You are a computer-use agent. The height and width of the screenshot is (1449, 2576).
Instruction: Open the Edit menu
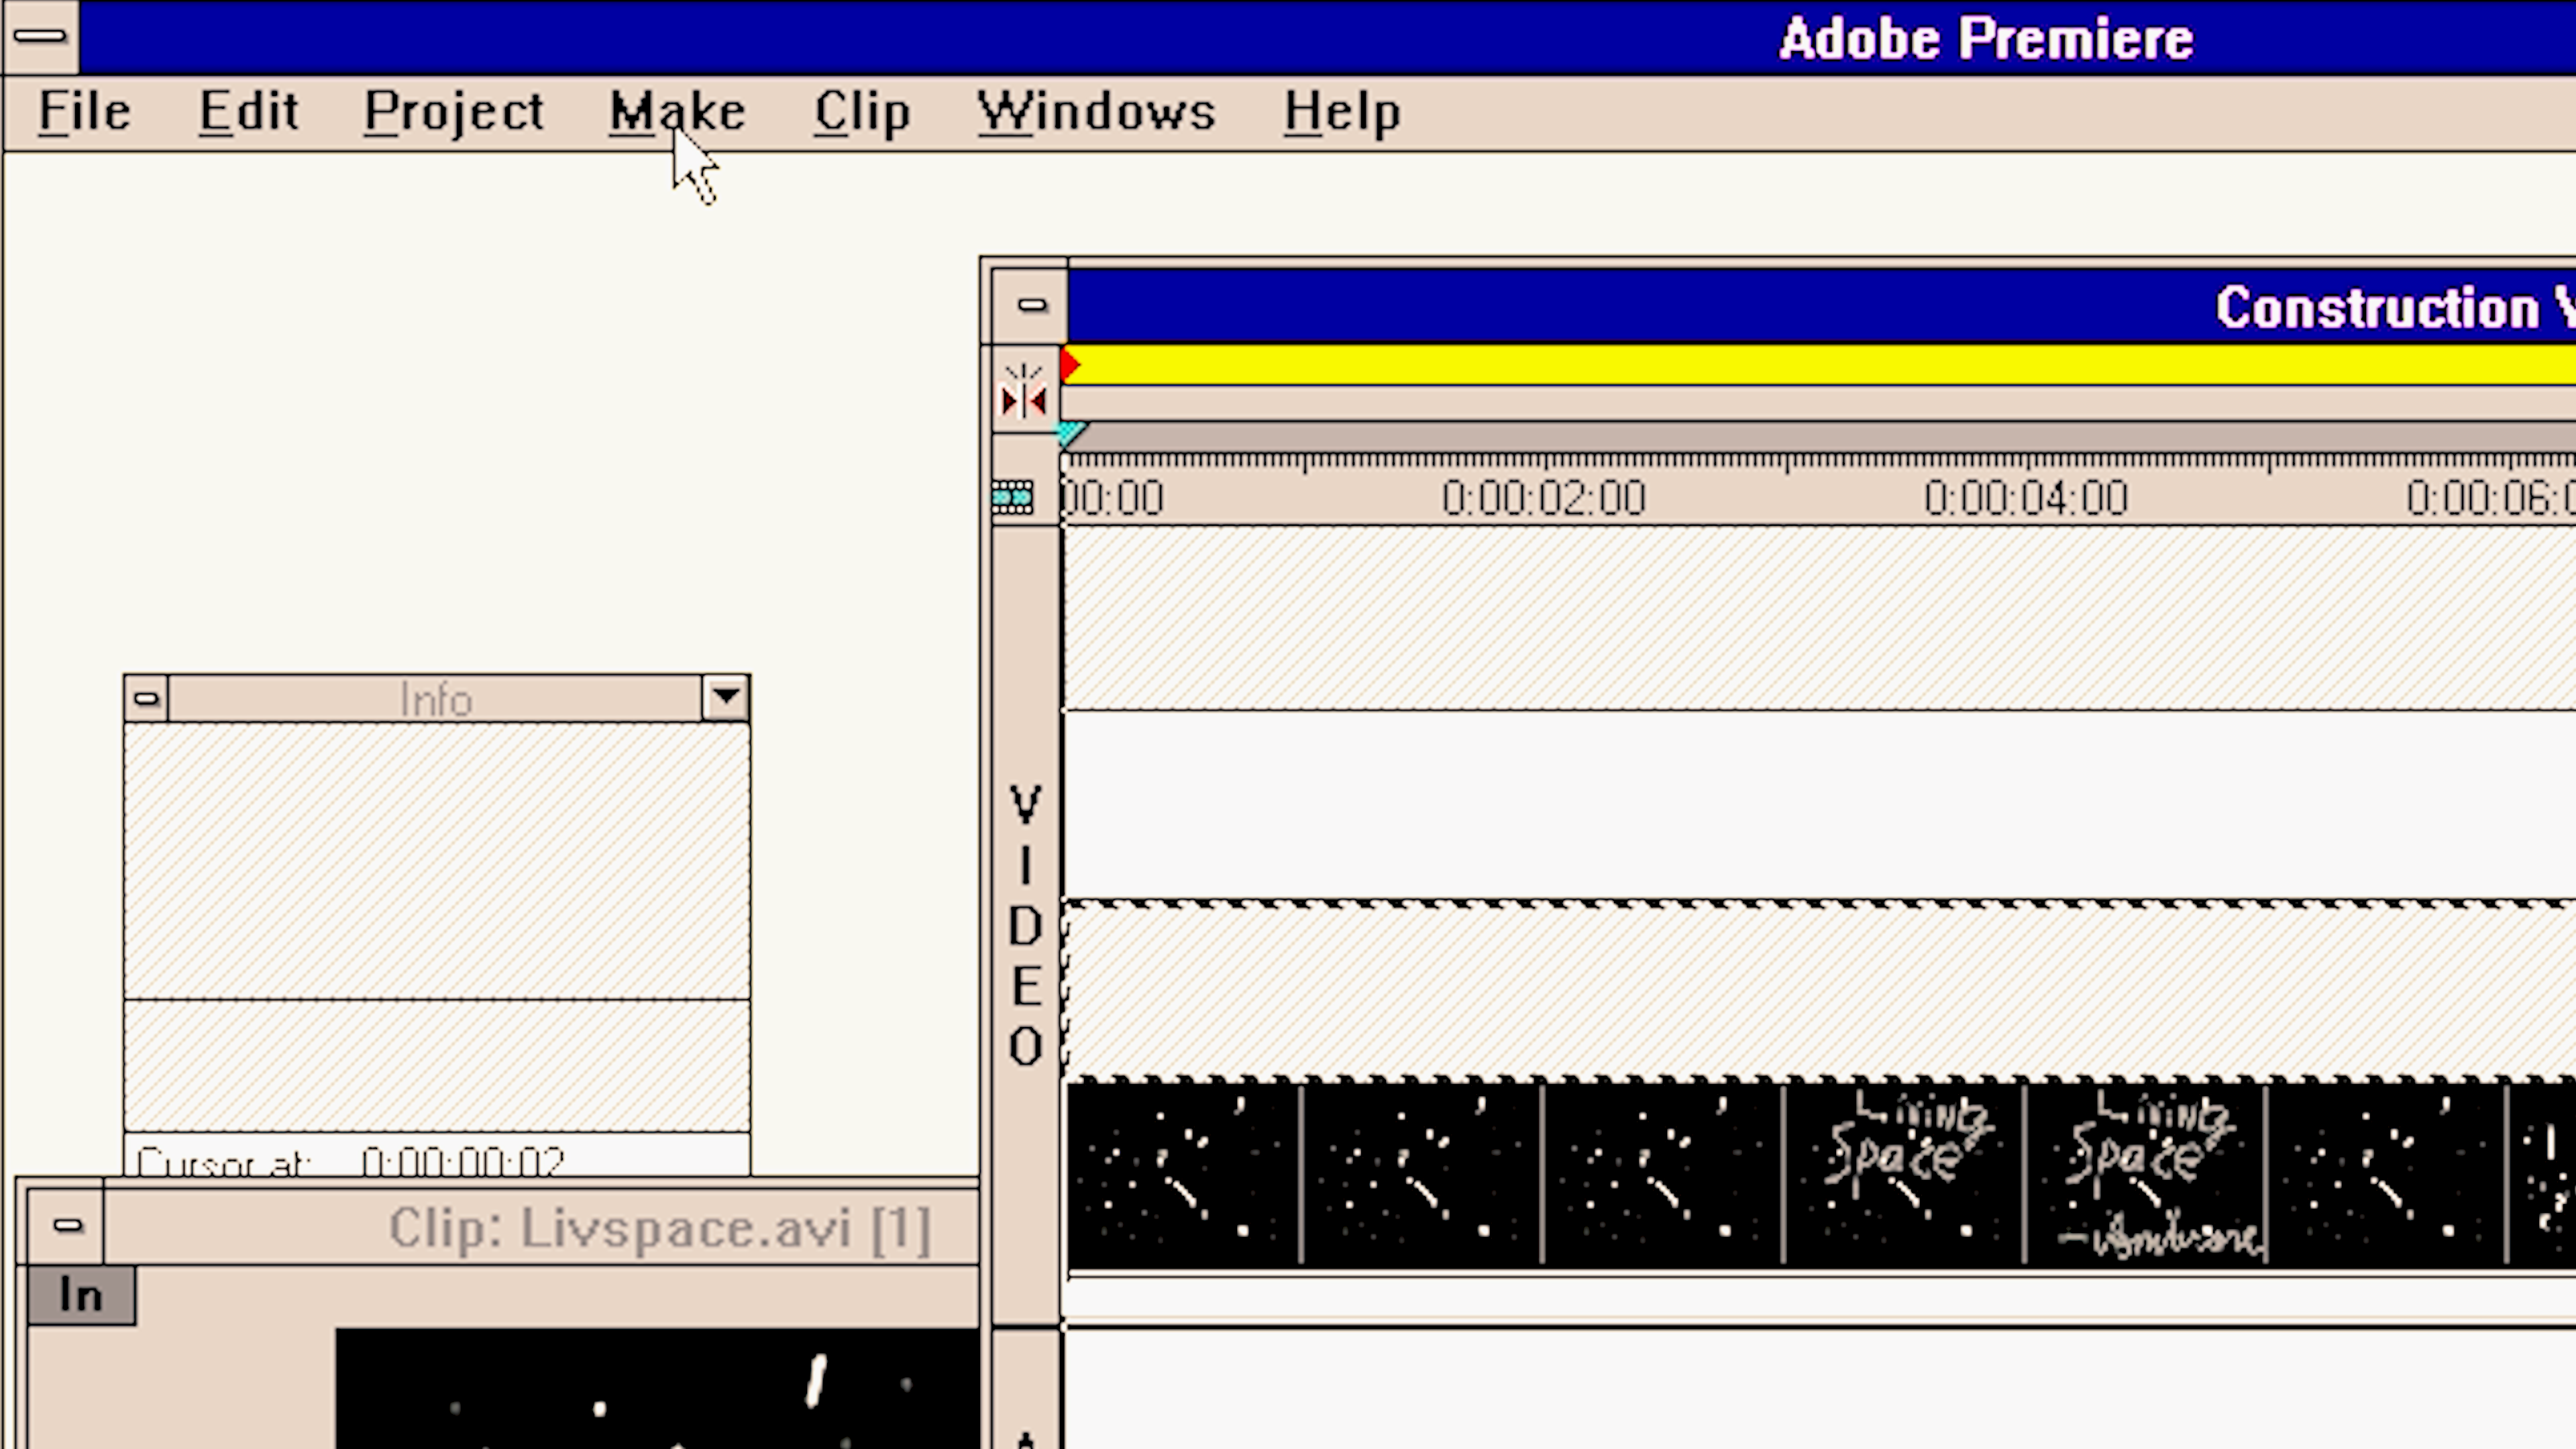coord(248,111)
